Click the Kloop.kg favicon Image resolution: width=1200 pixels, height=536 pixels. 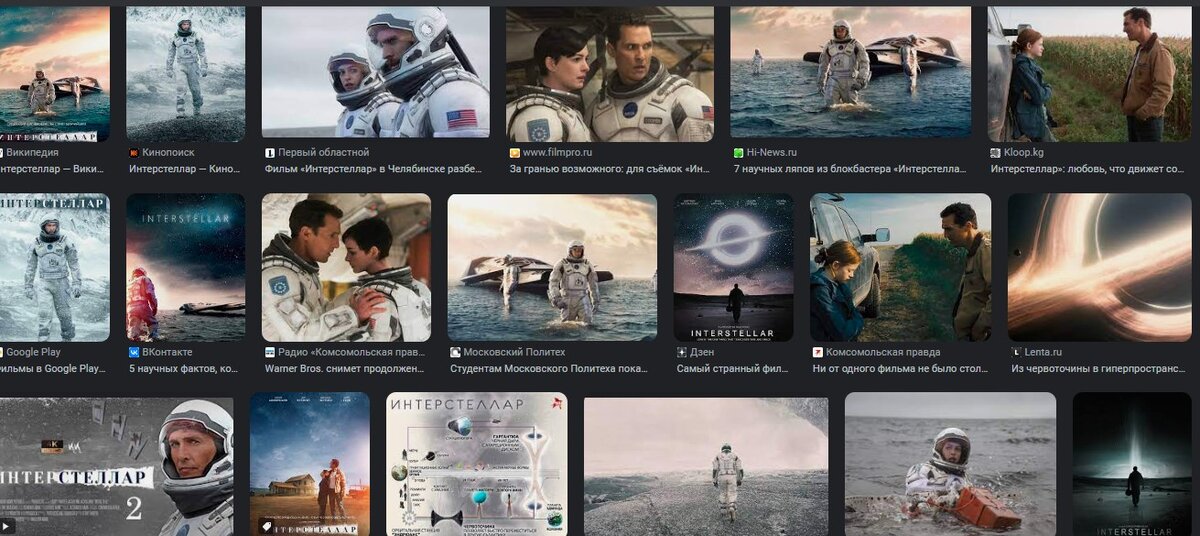tap(995, 153)
